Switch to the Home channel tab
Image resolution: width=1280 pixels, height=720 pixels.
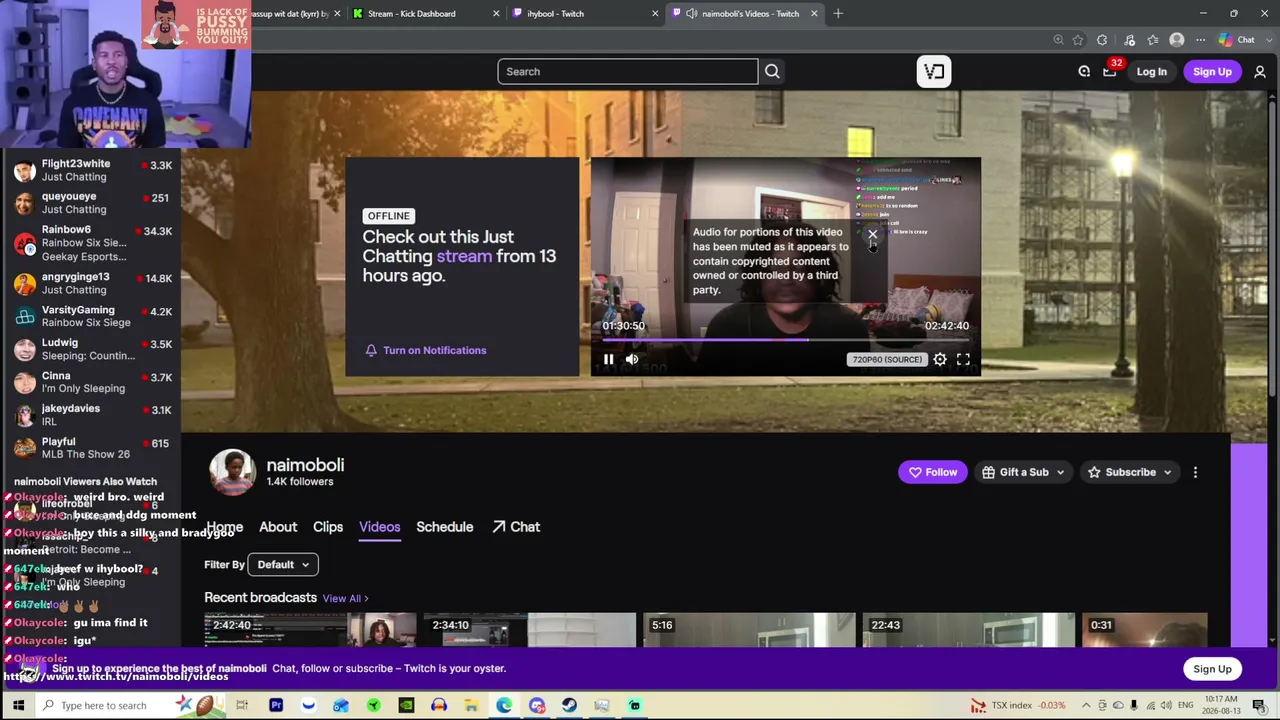[224, 527]
